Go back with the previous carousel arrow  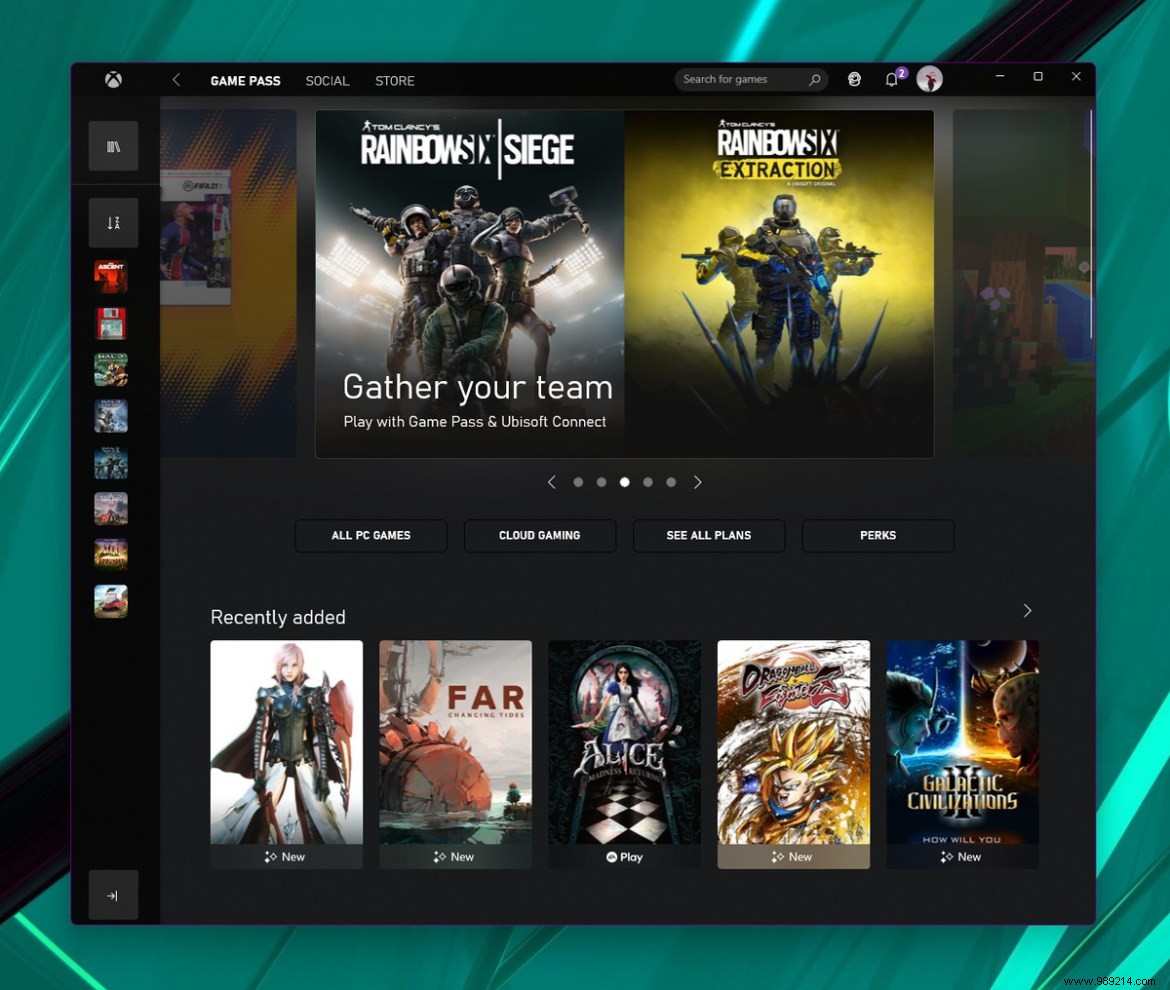point(552,482)
